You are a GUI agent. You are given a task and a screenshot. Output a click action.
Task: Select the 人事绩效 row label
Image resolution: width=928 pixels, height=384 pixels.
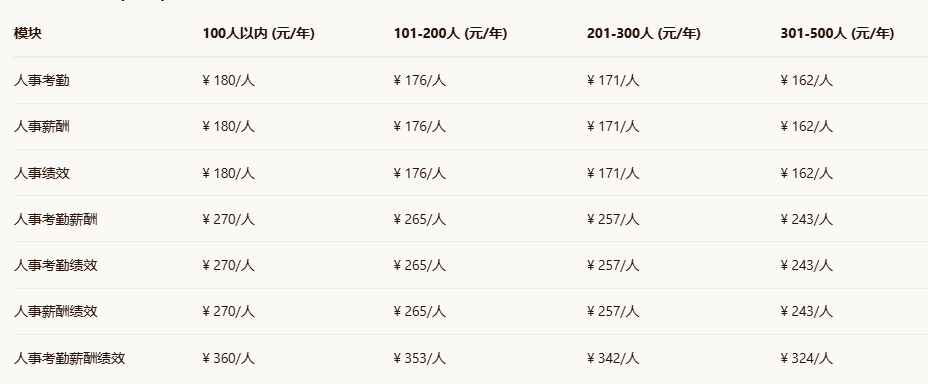coord(41,173)
